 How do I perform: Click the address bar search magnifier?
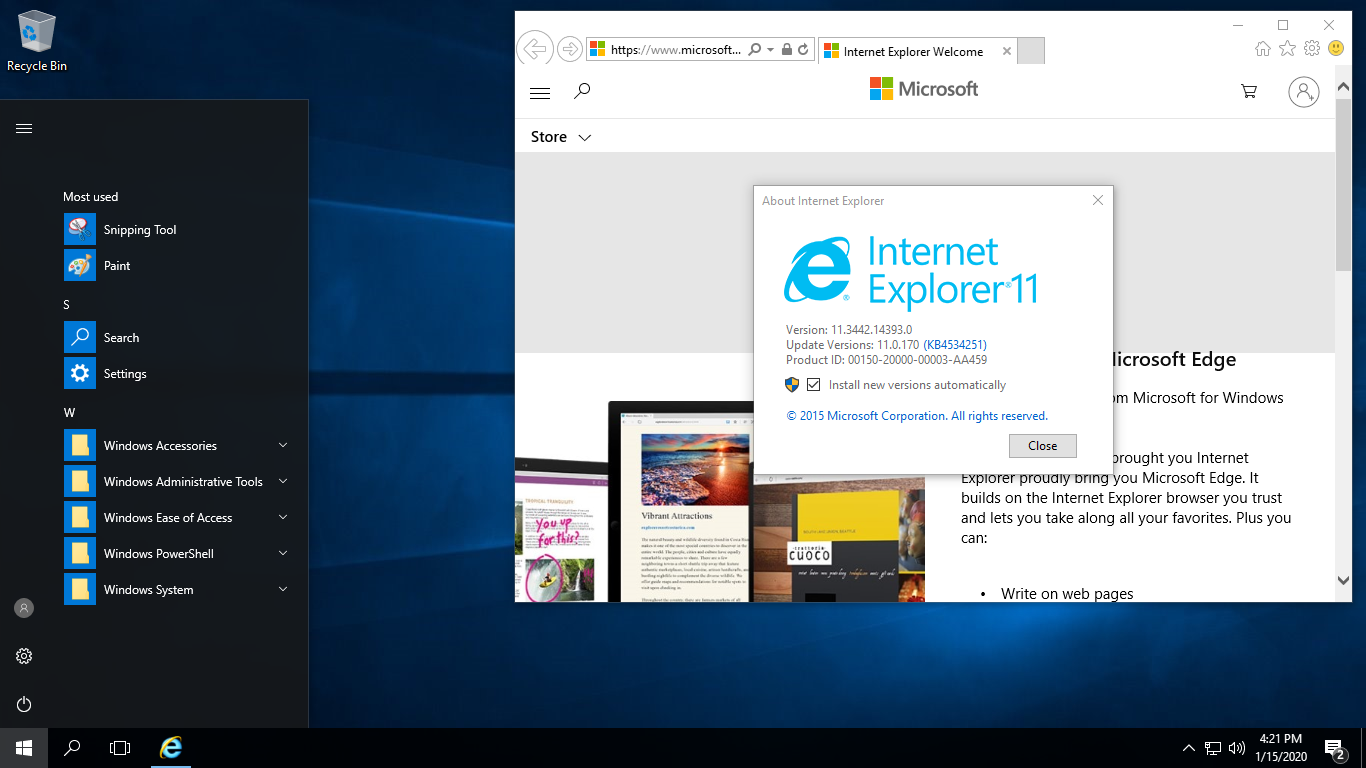click(x=755, y=49)
